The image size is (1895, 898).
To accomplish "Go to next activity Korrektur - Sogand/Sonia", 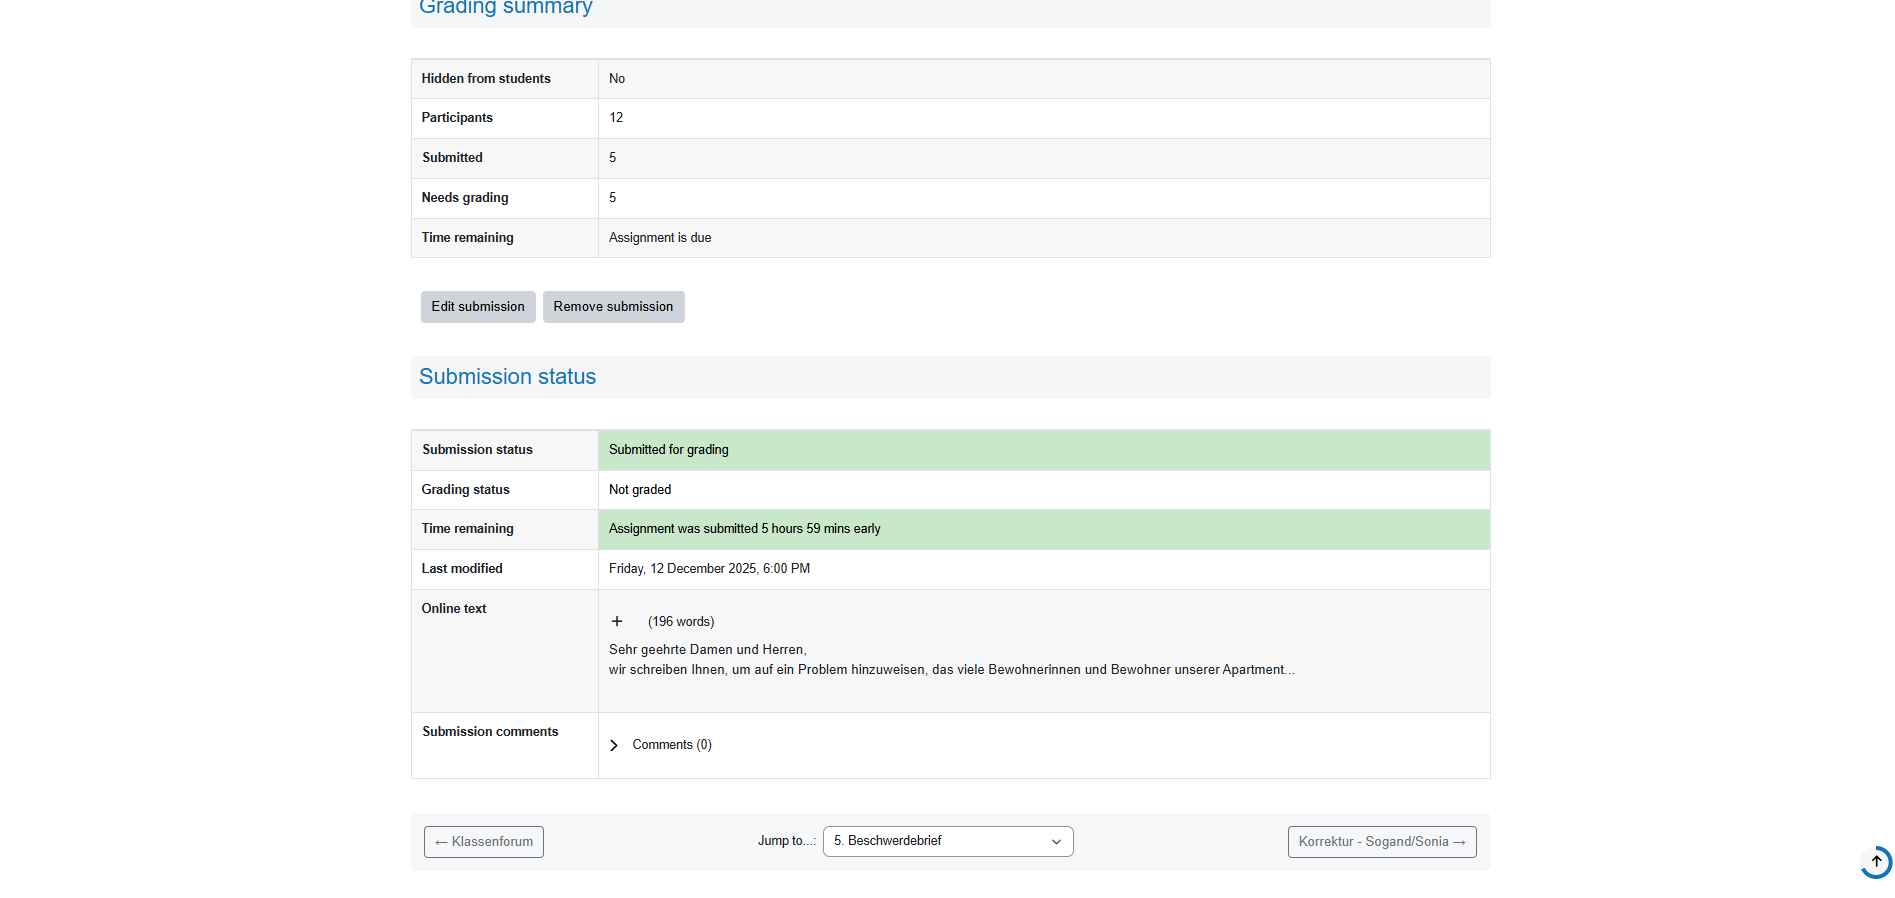I will [1381, 842].
